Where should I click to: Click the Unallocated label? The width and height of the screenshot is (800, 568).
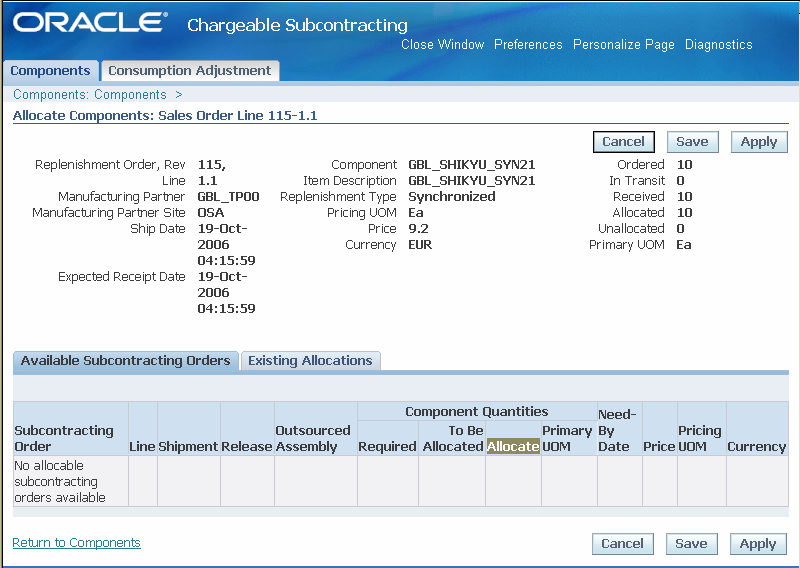pyautogui.click(x=631, y=229)
